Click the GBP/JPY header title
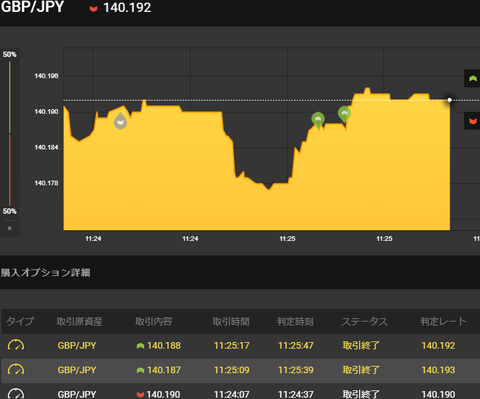Screen dimensions: 480x399 pos(32,7)
